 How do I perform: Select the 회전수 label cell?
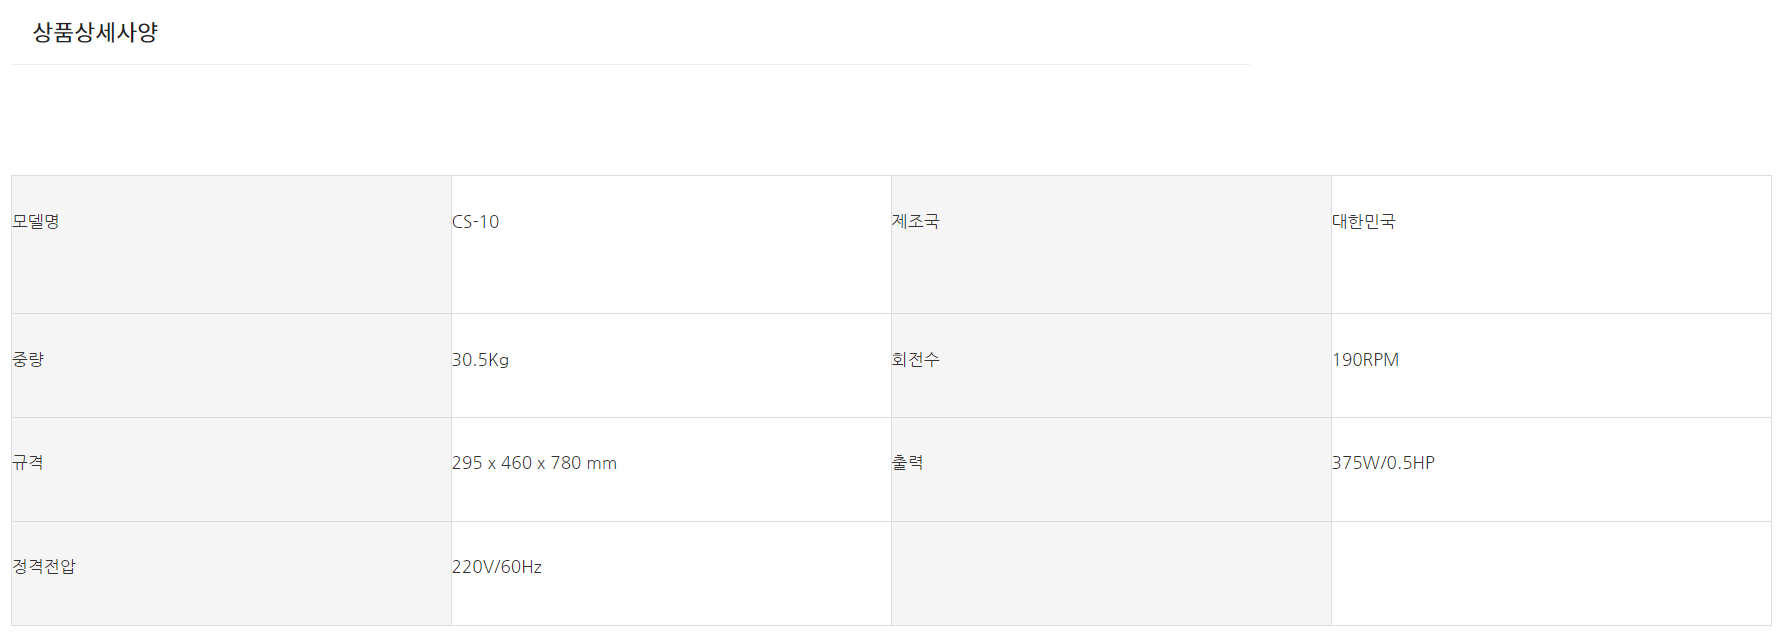[x=915, y=359]
